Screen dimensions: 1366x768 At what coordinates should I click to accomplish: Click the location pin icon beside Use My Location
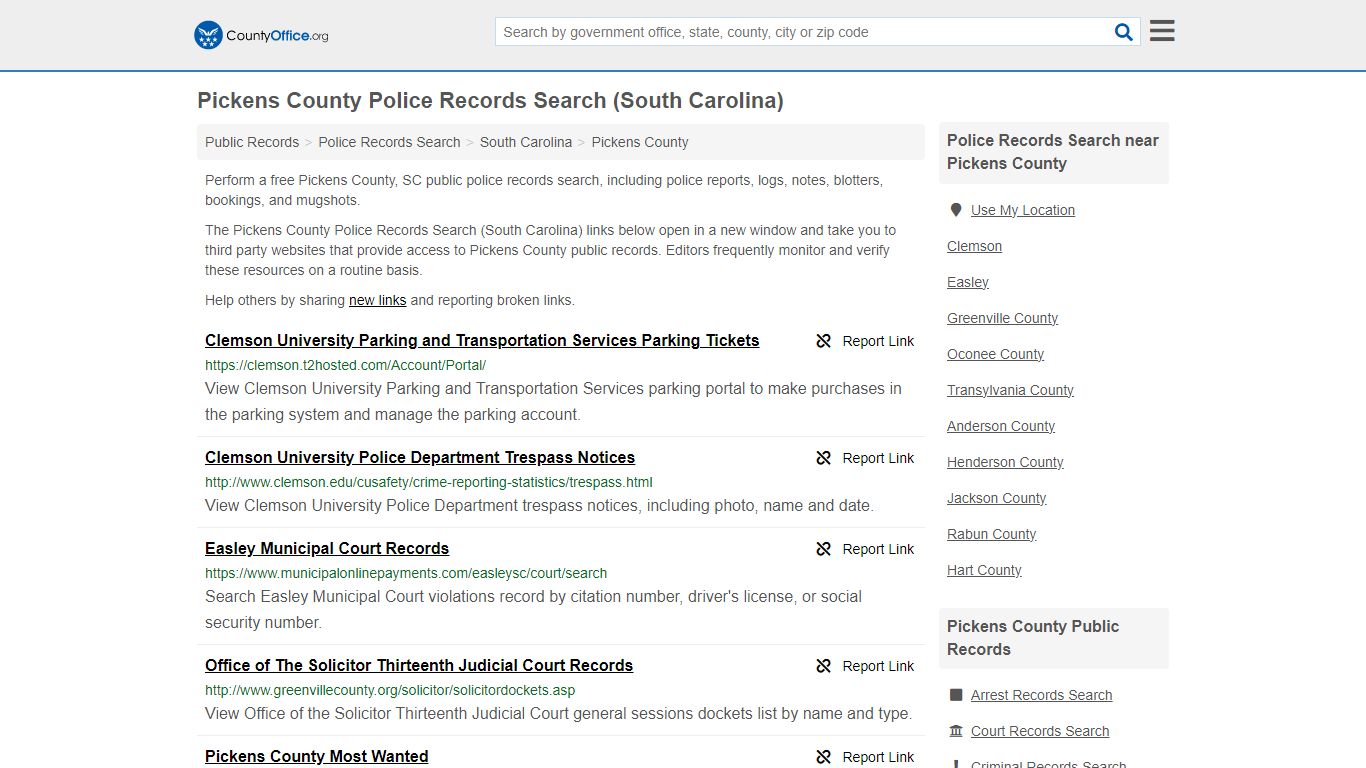tap(956, 210)
